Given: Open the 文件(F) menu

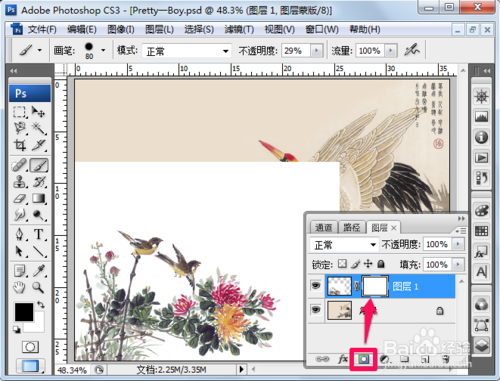Looking at the screenshot, I should pos(42,30).
